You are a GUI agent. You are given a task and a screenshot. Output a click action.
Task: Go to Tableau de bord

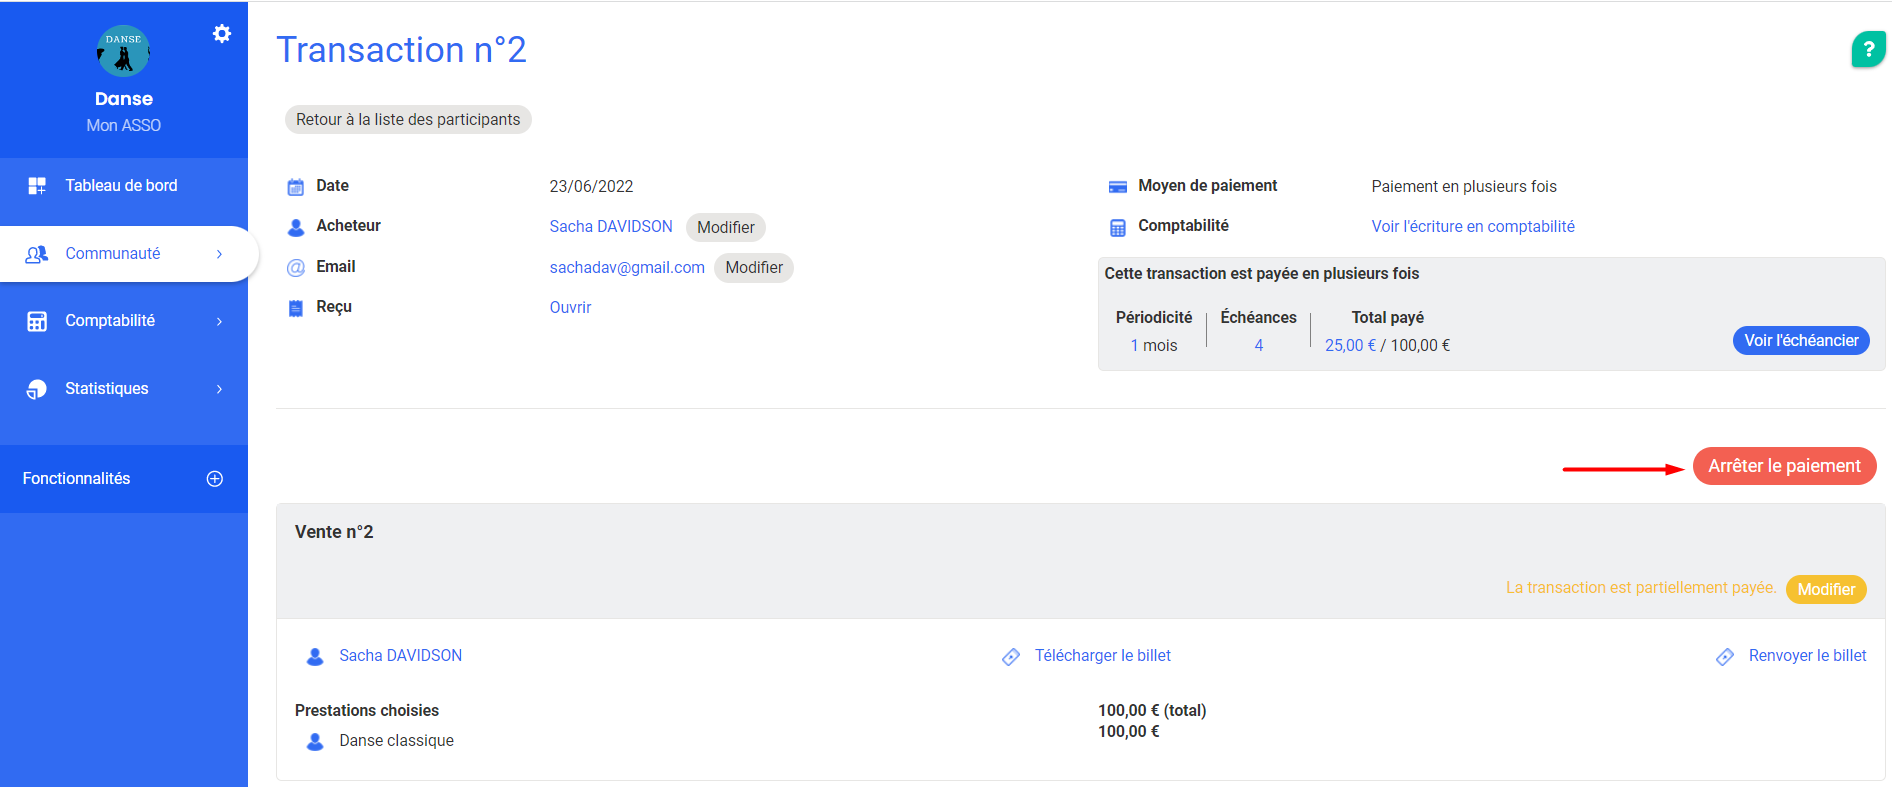point(121,186)
